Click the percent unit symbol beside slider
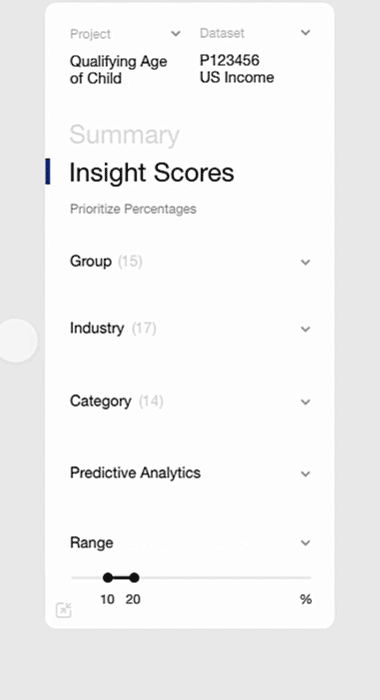 (x=306, y=600)
